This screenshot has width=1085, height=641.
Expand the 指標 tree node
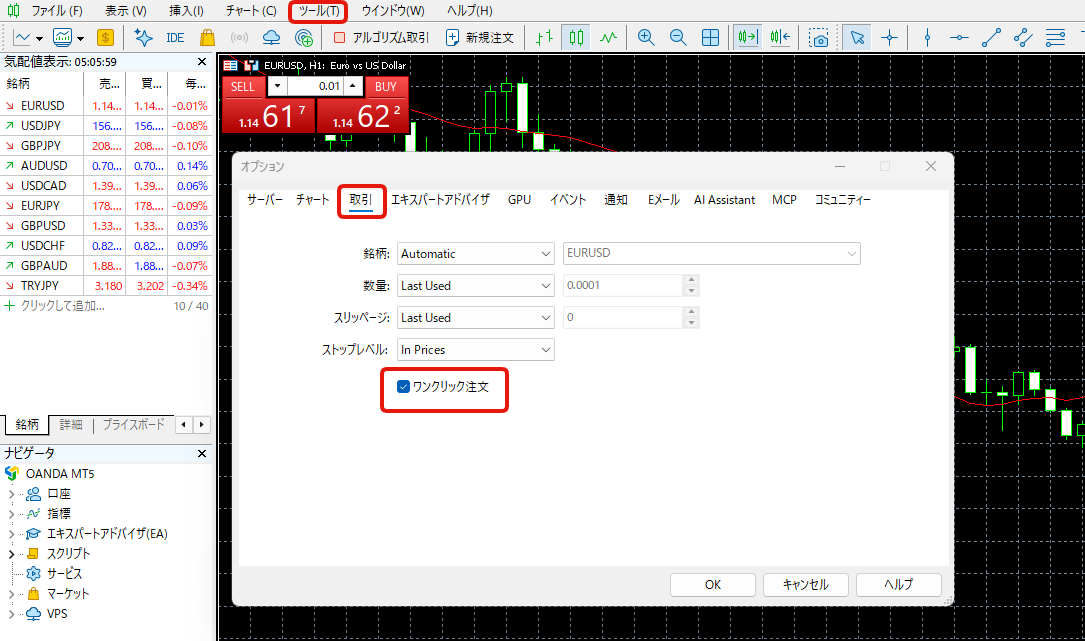pyautogui.click(x=11, y=514)
